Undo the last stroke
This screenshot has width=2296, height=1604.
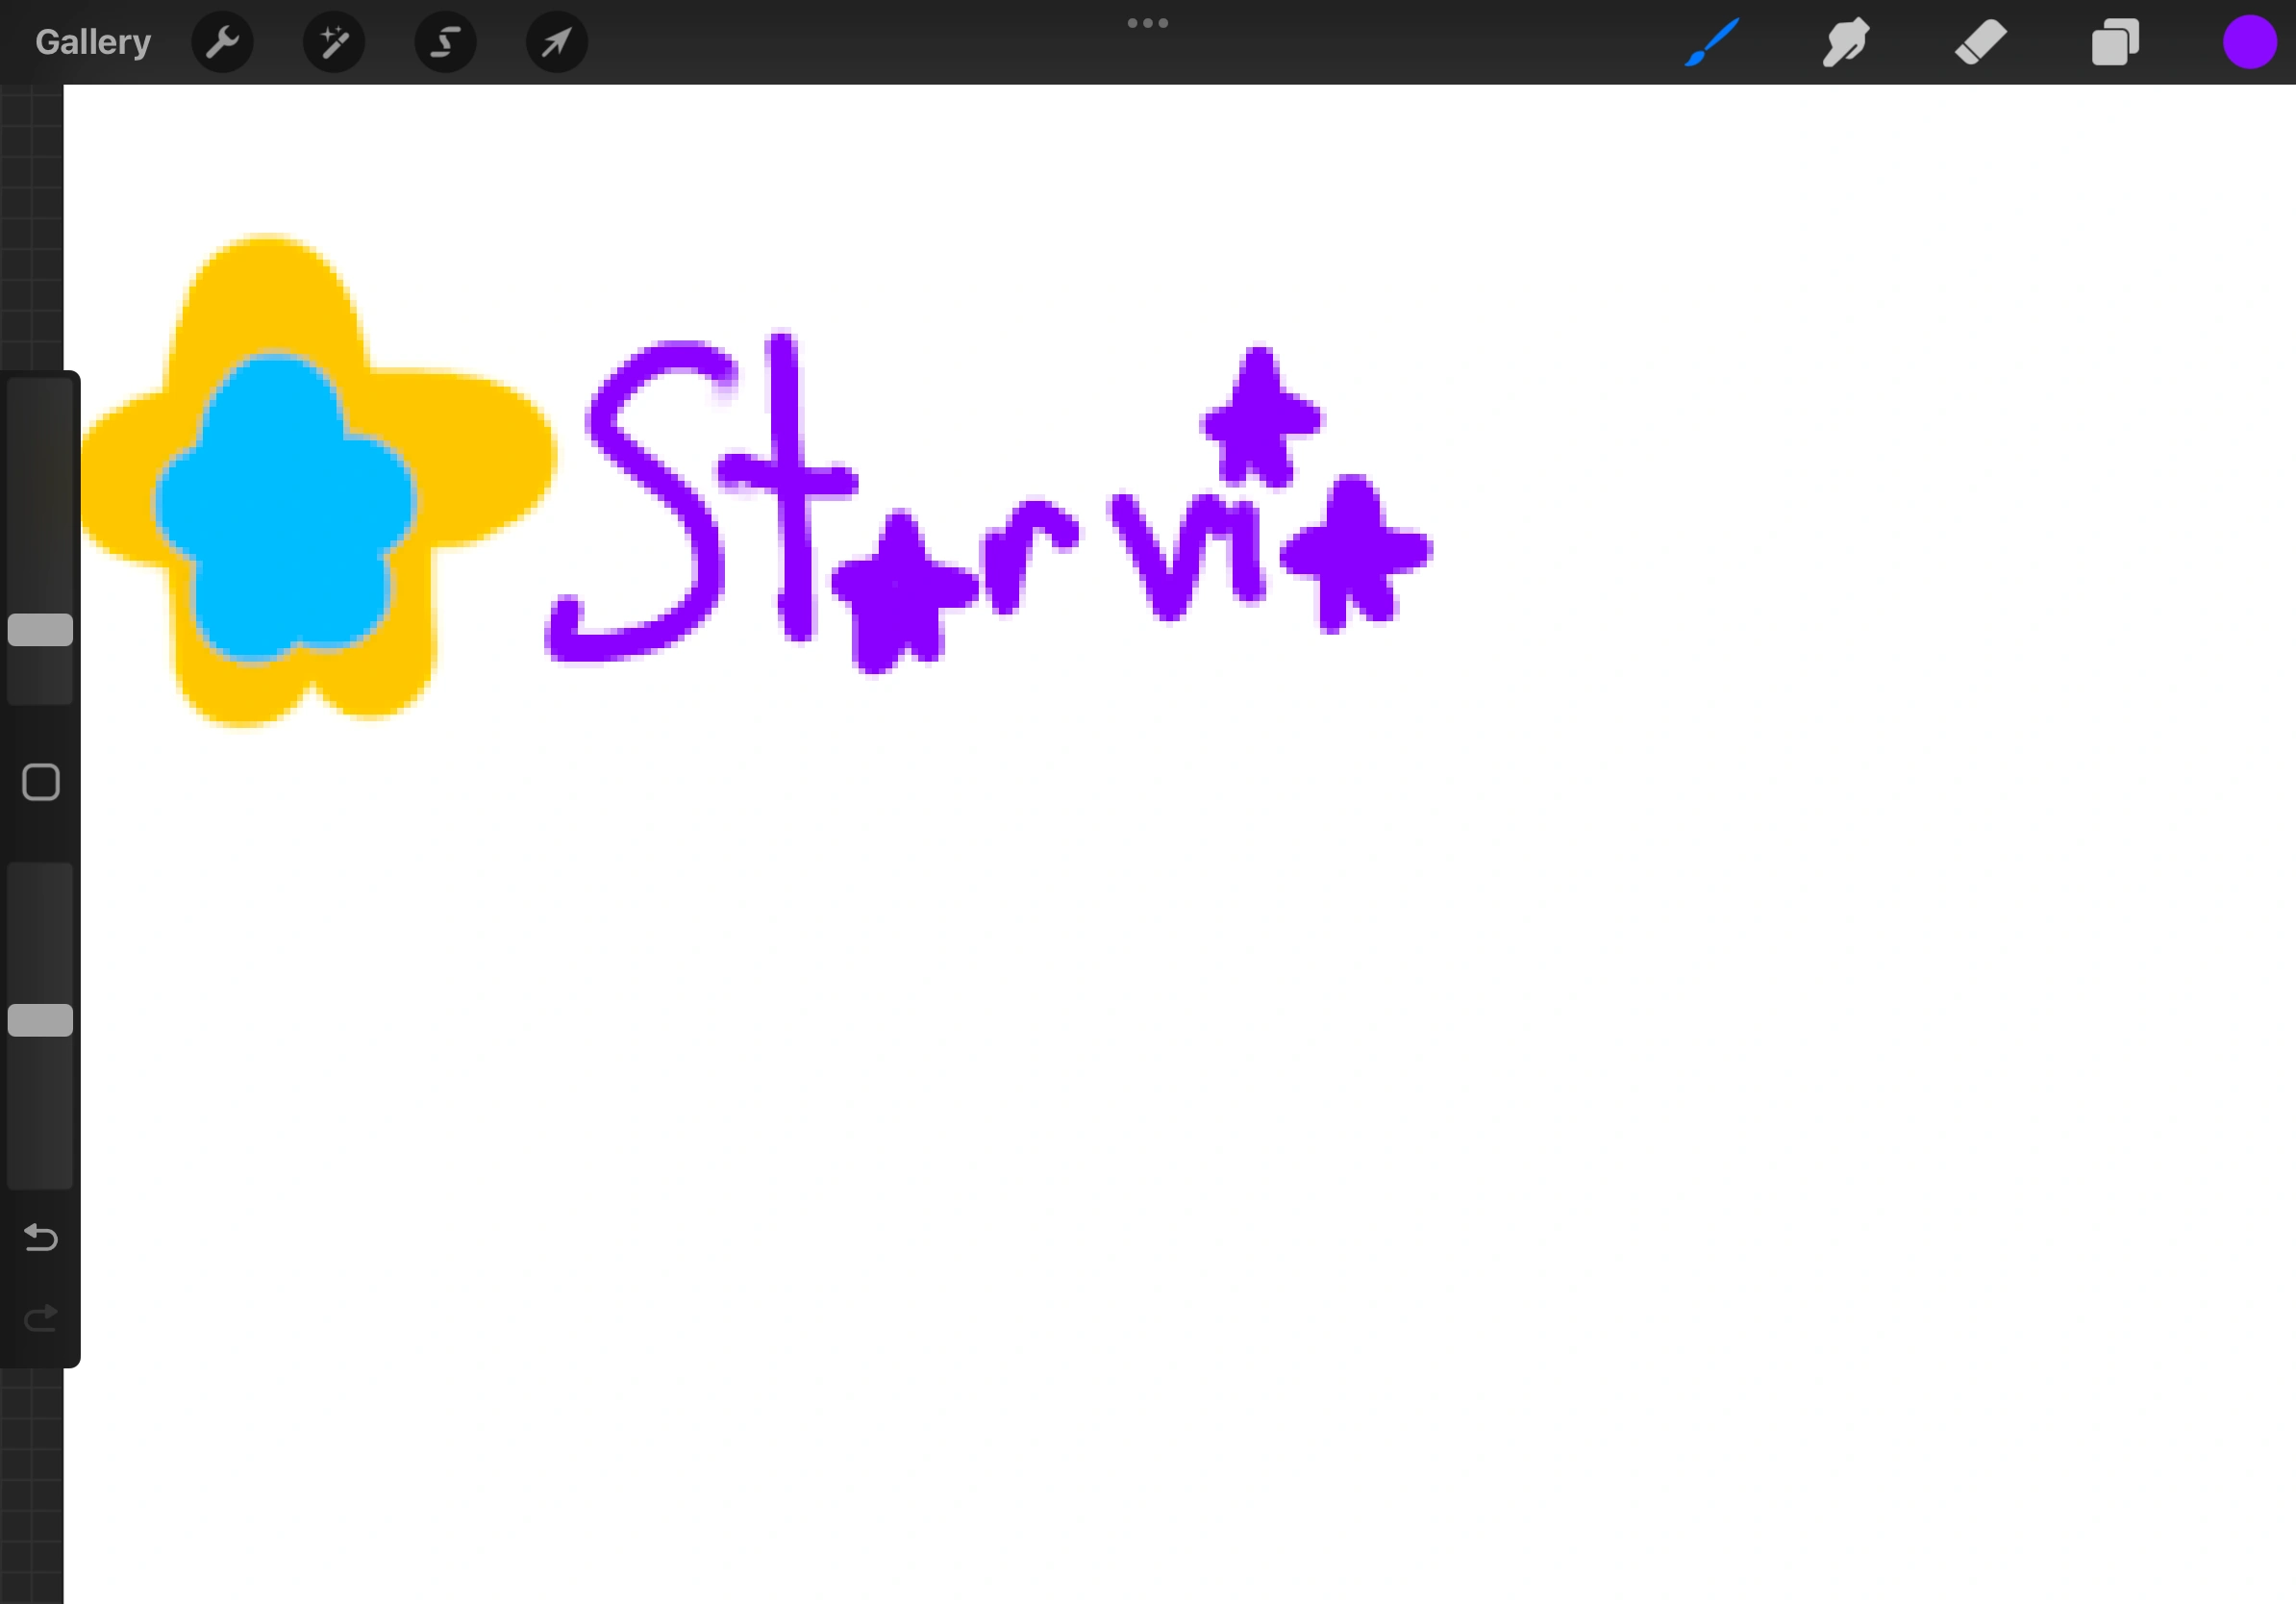click(41, 1238)
